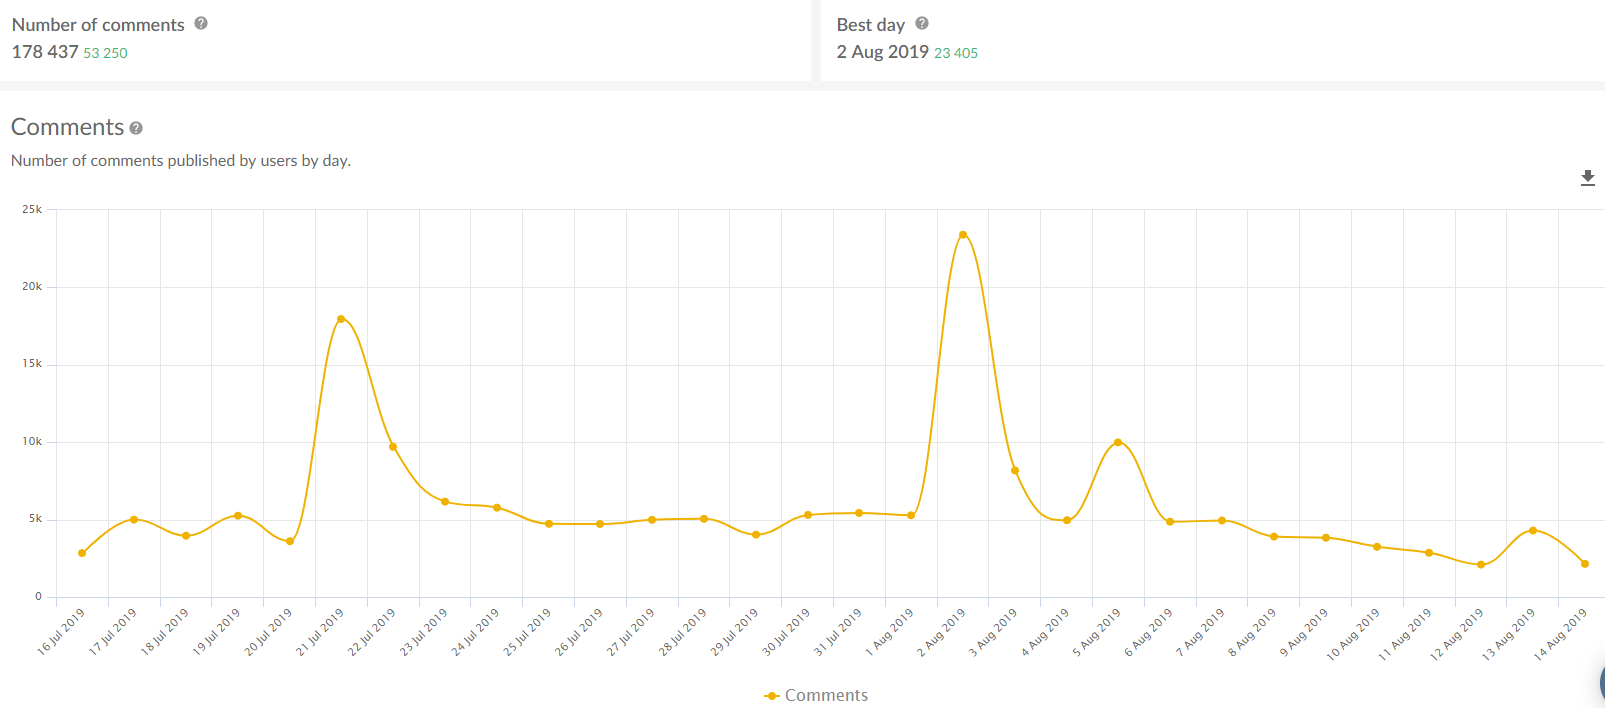The height and width of the screenshot is (708, 1605).
Task: Click the 14 Aug 2019 data point
Action: click(x=1585, y=564)
